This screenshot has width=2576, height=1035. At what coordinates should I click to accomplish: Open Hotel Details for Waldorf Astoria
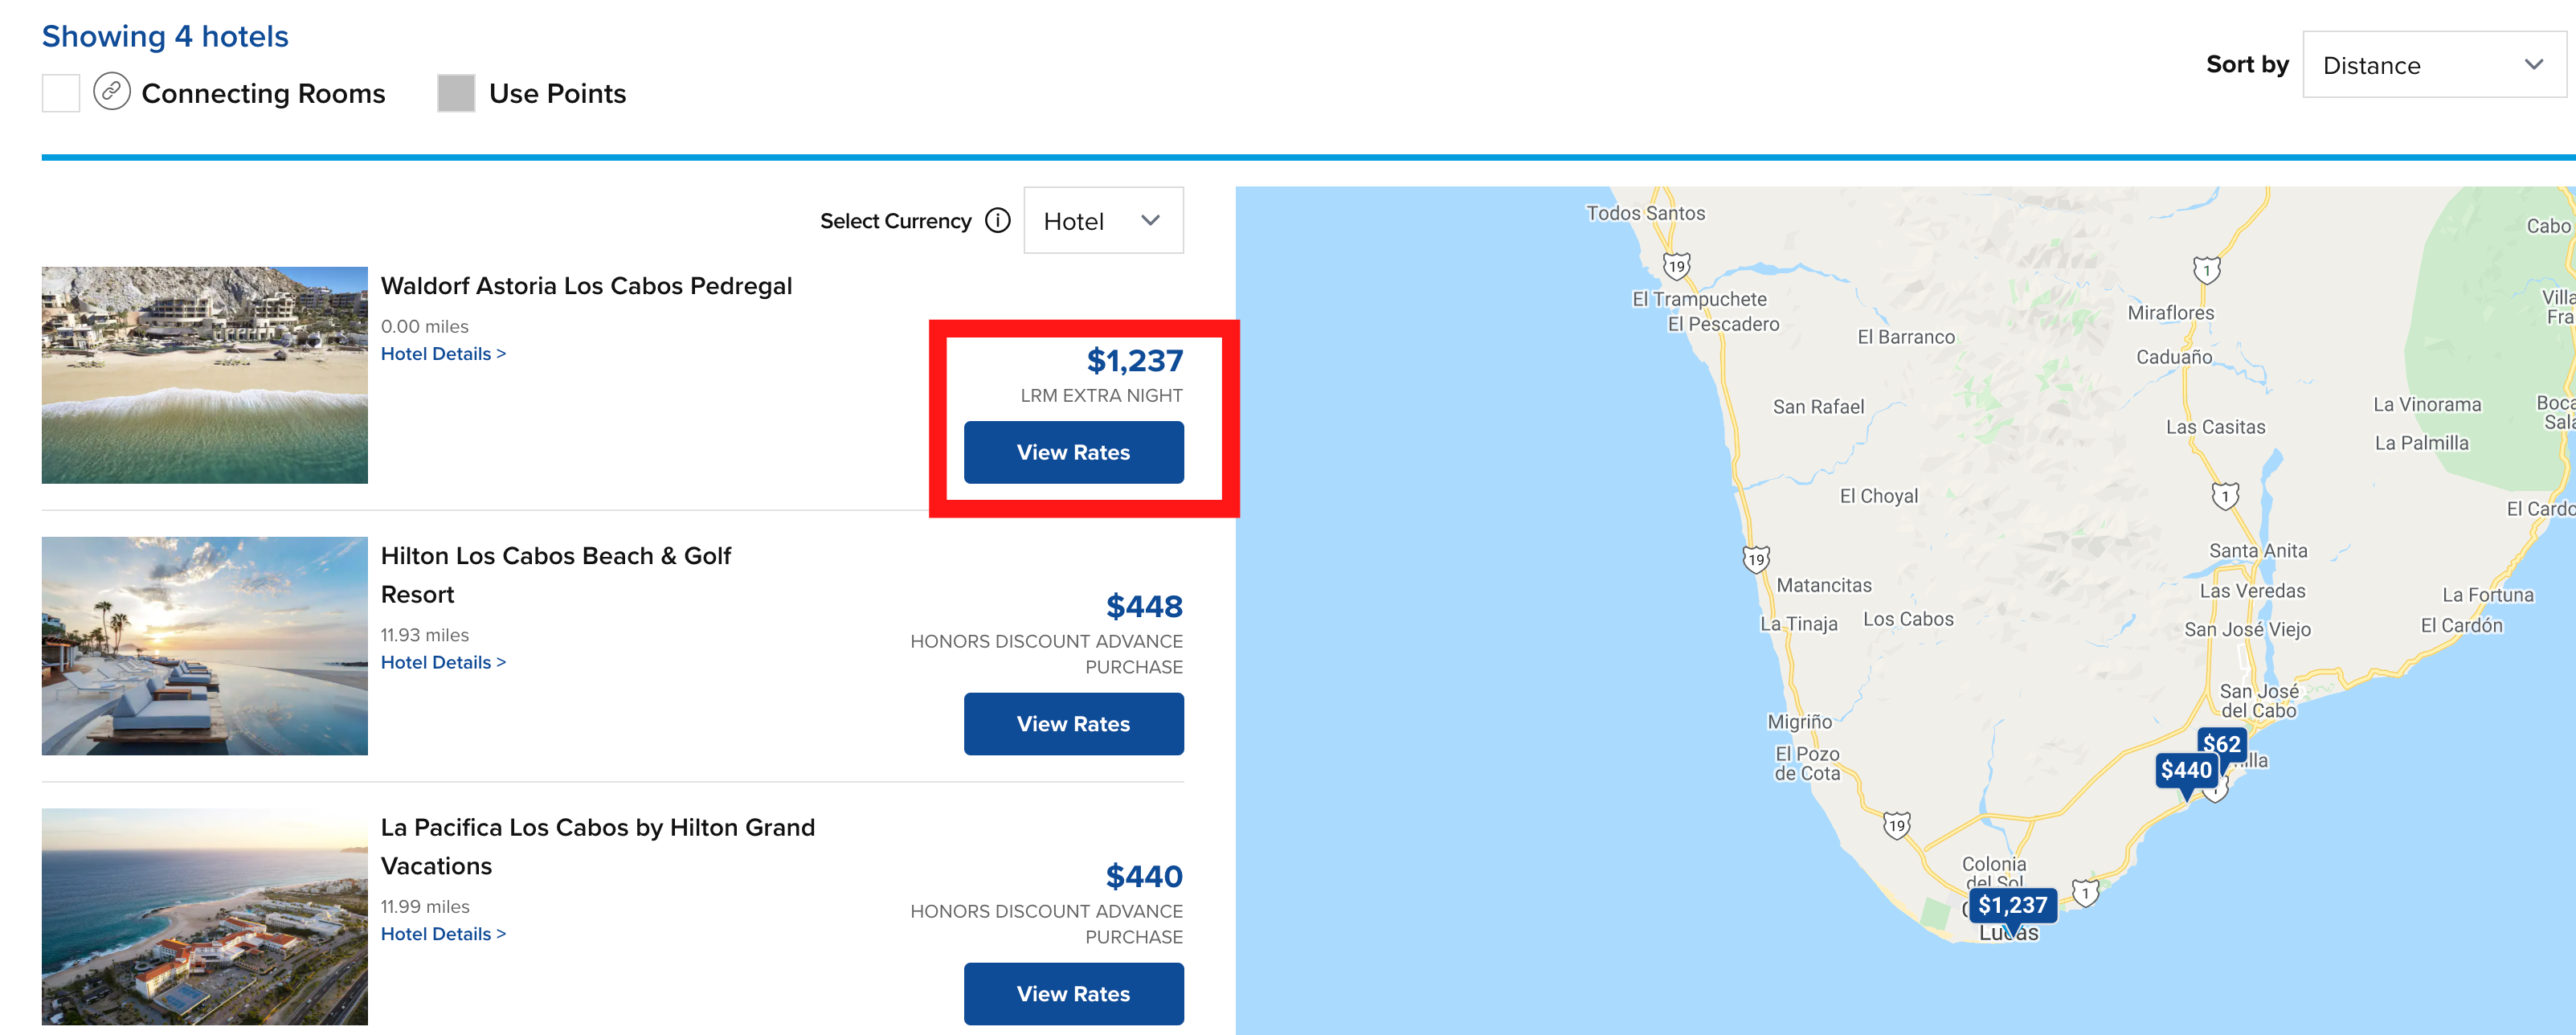click(443, 353)
